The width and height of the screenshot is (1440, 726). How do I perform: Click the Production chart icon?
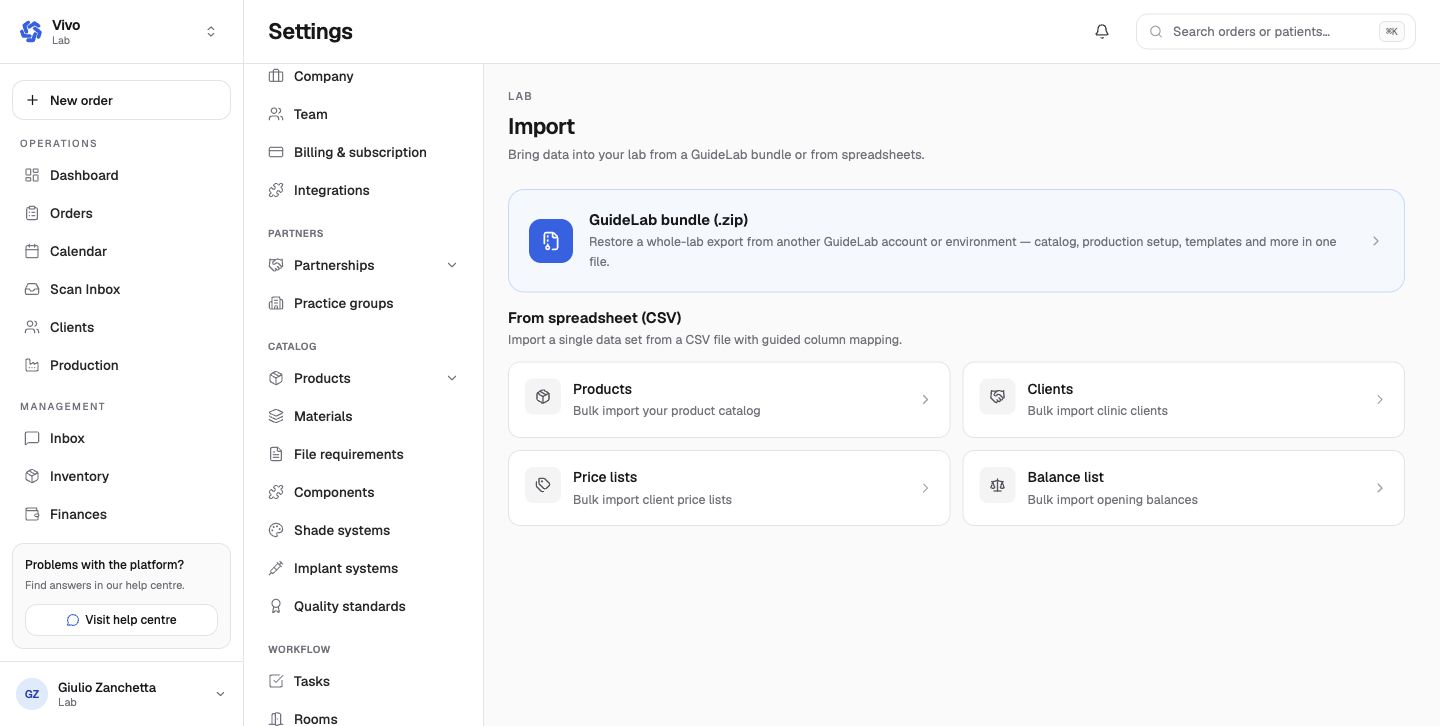pyautogui.click(x=32, y=365)
